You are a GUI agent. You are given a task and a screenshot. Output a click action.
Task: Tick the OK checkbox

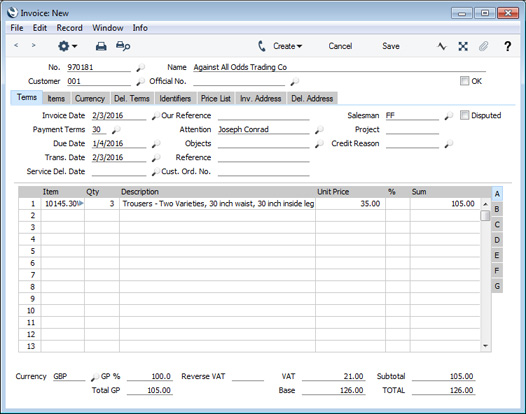pos(464,81)
